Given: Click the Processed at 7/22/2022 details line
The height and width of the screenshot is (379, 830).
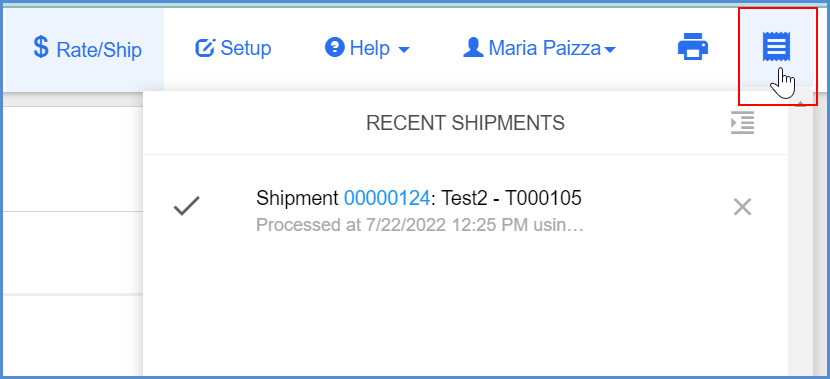Looking at the screenshot, I should 420,225.
